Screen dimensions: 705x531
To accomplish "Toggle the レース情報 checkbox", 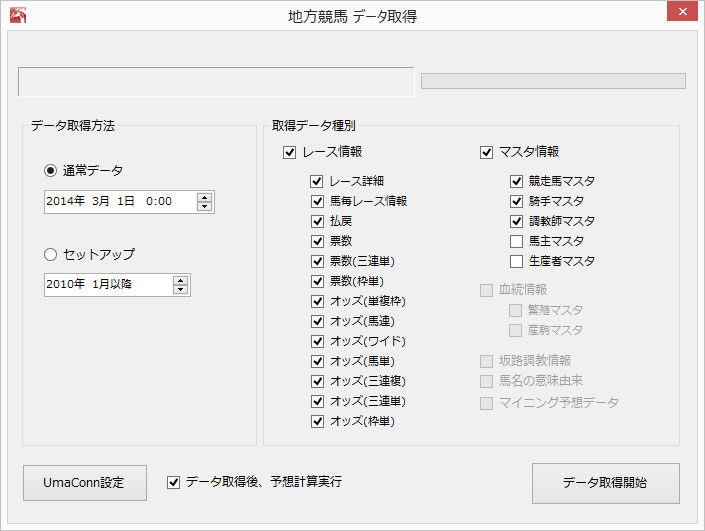I will pyautogui.click(x=290, y=153).
